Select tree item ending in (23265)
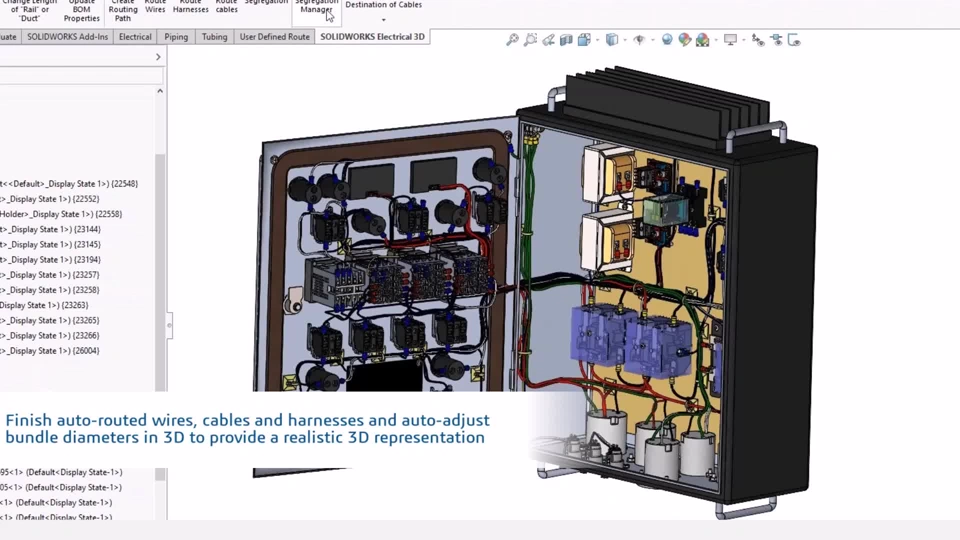Viewport: 960px width, 540px height. click(50, 320)
